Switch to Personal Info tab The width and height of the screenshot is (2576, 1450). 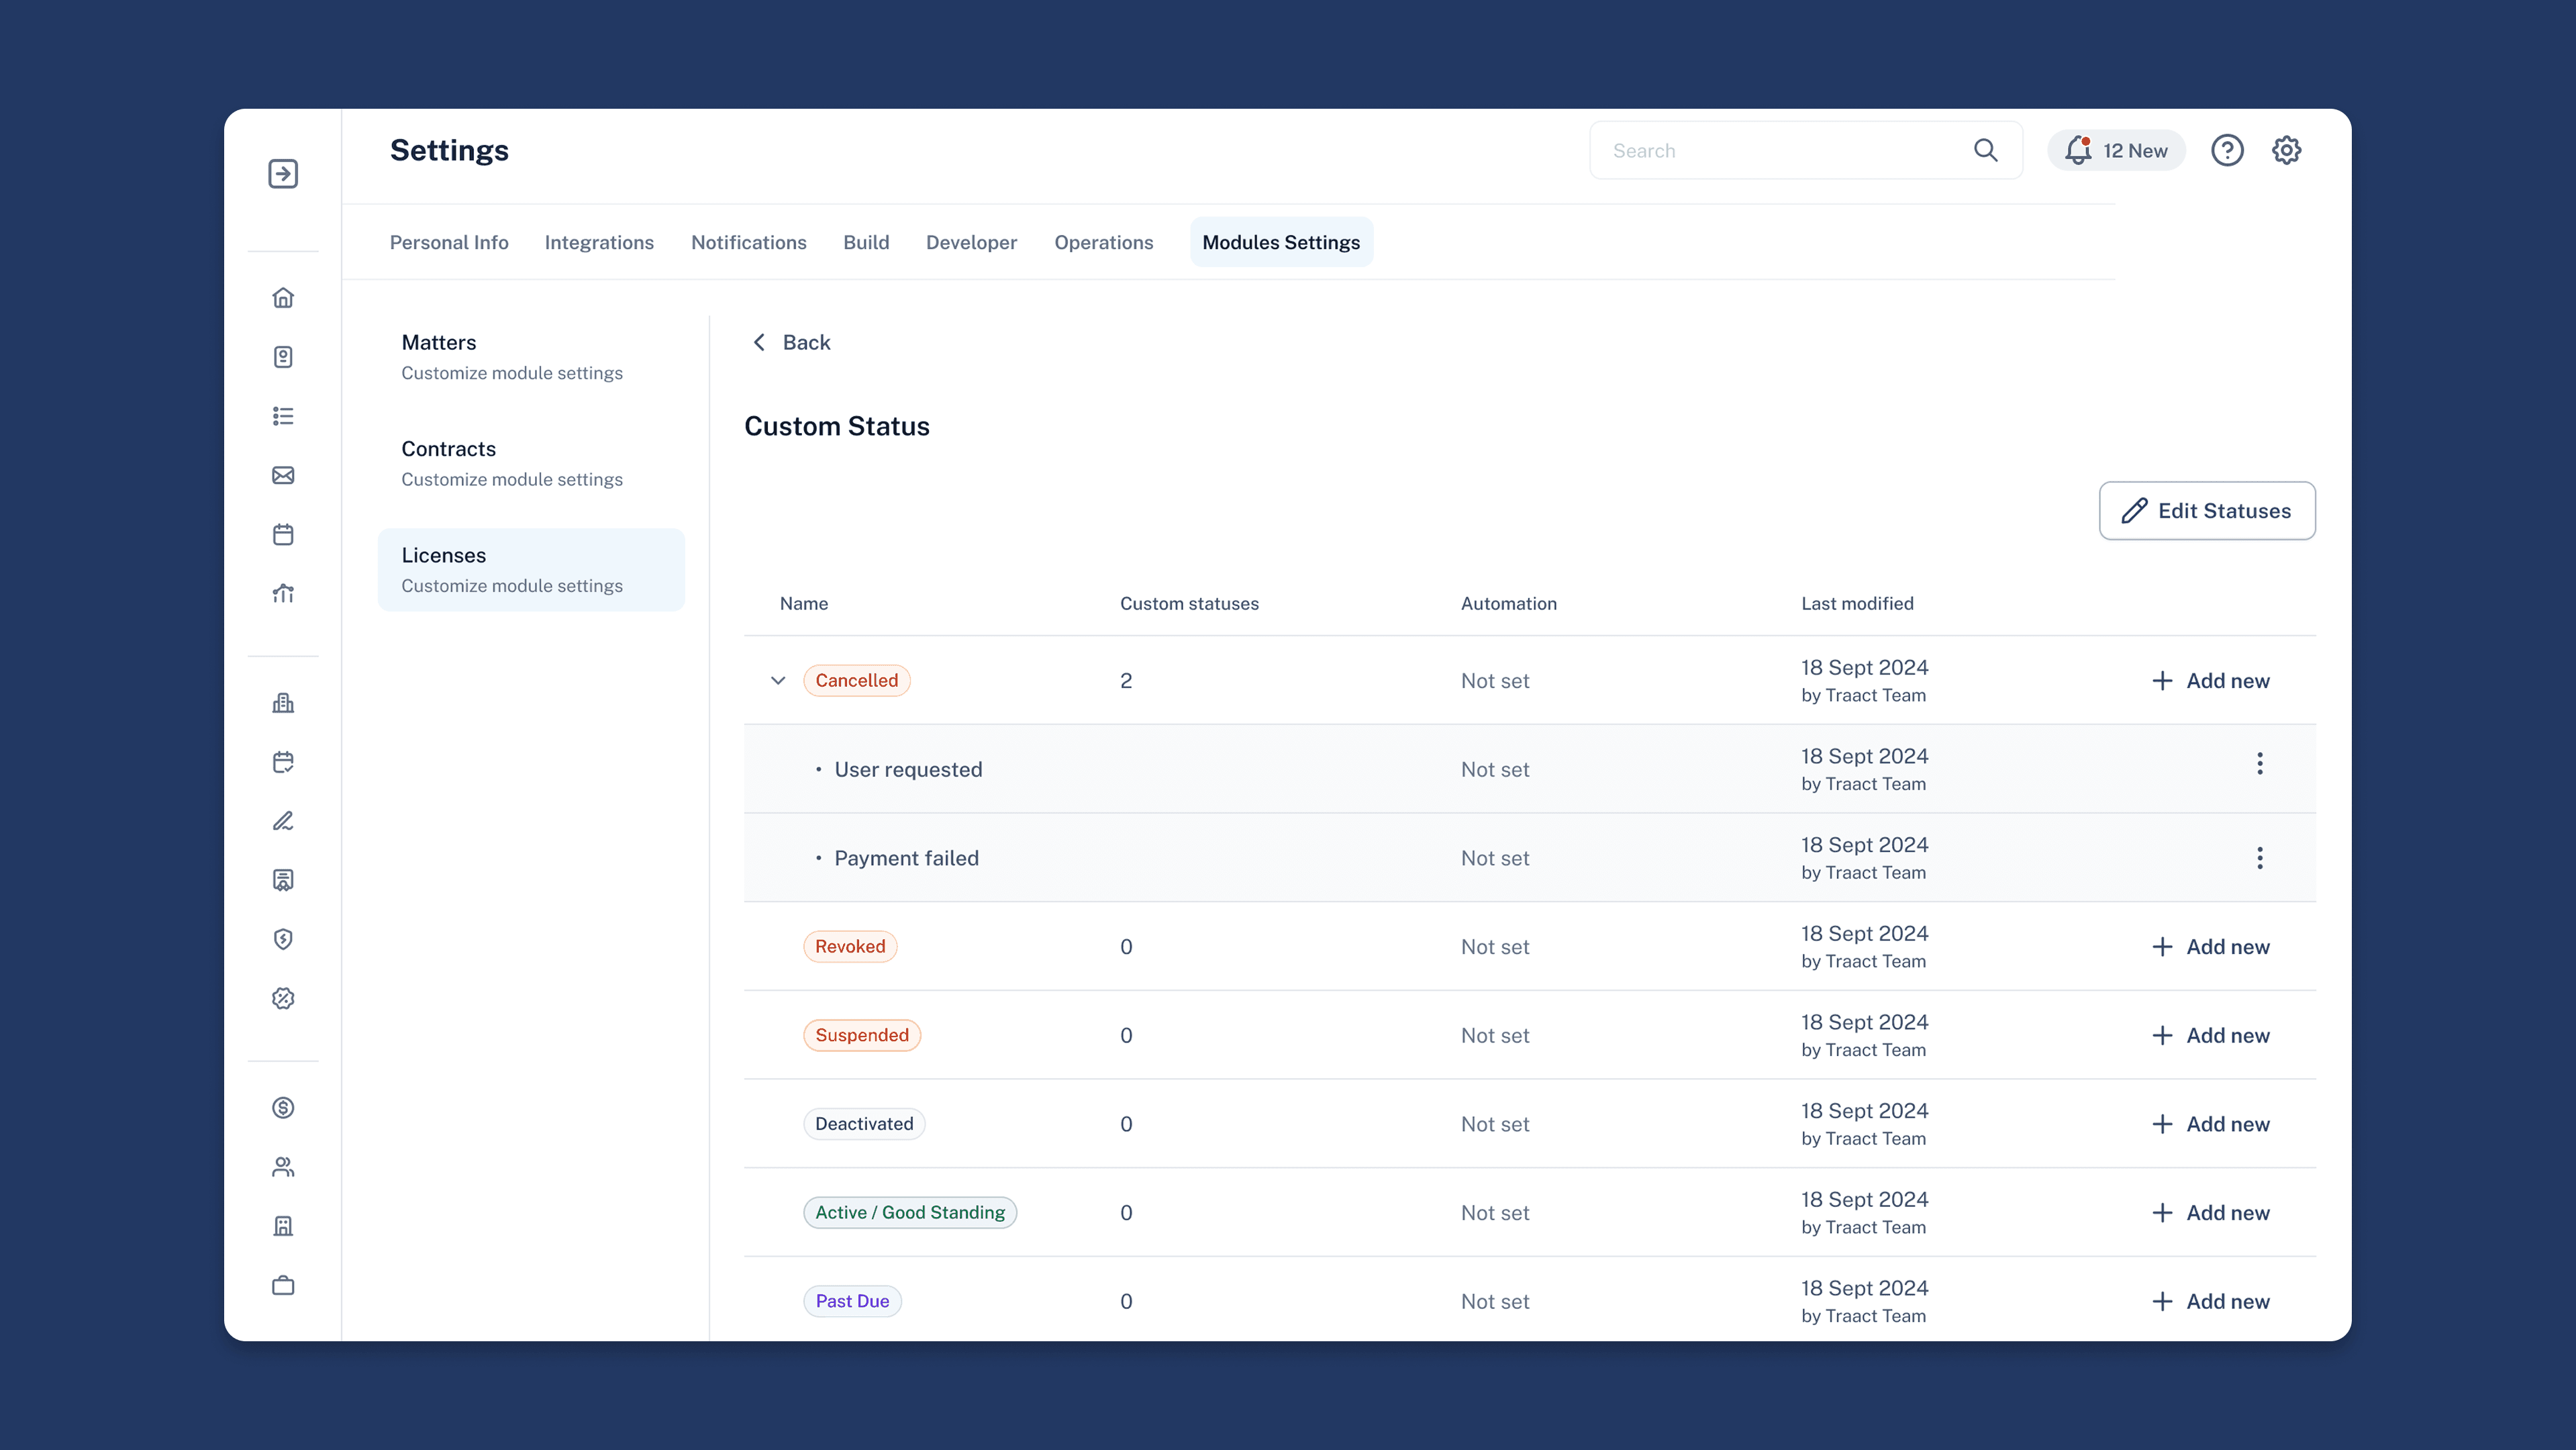[x=449, y=242]
